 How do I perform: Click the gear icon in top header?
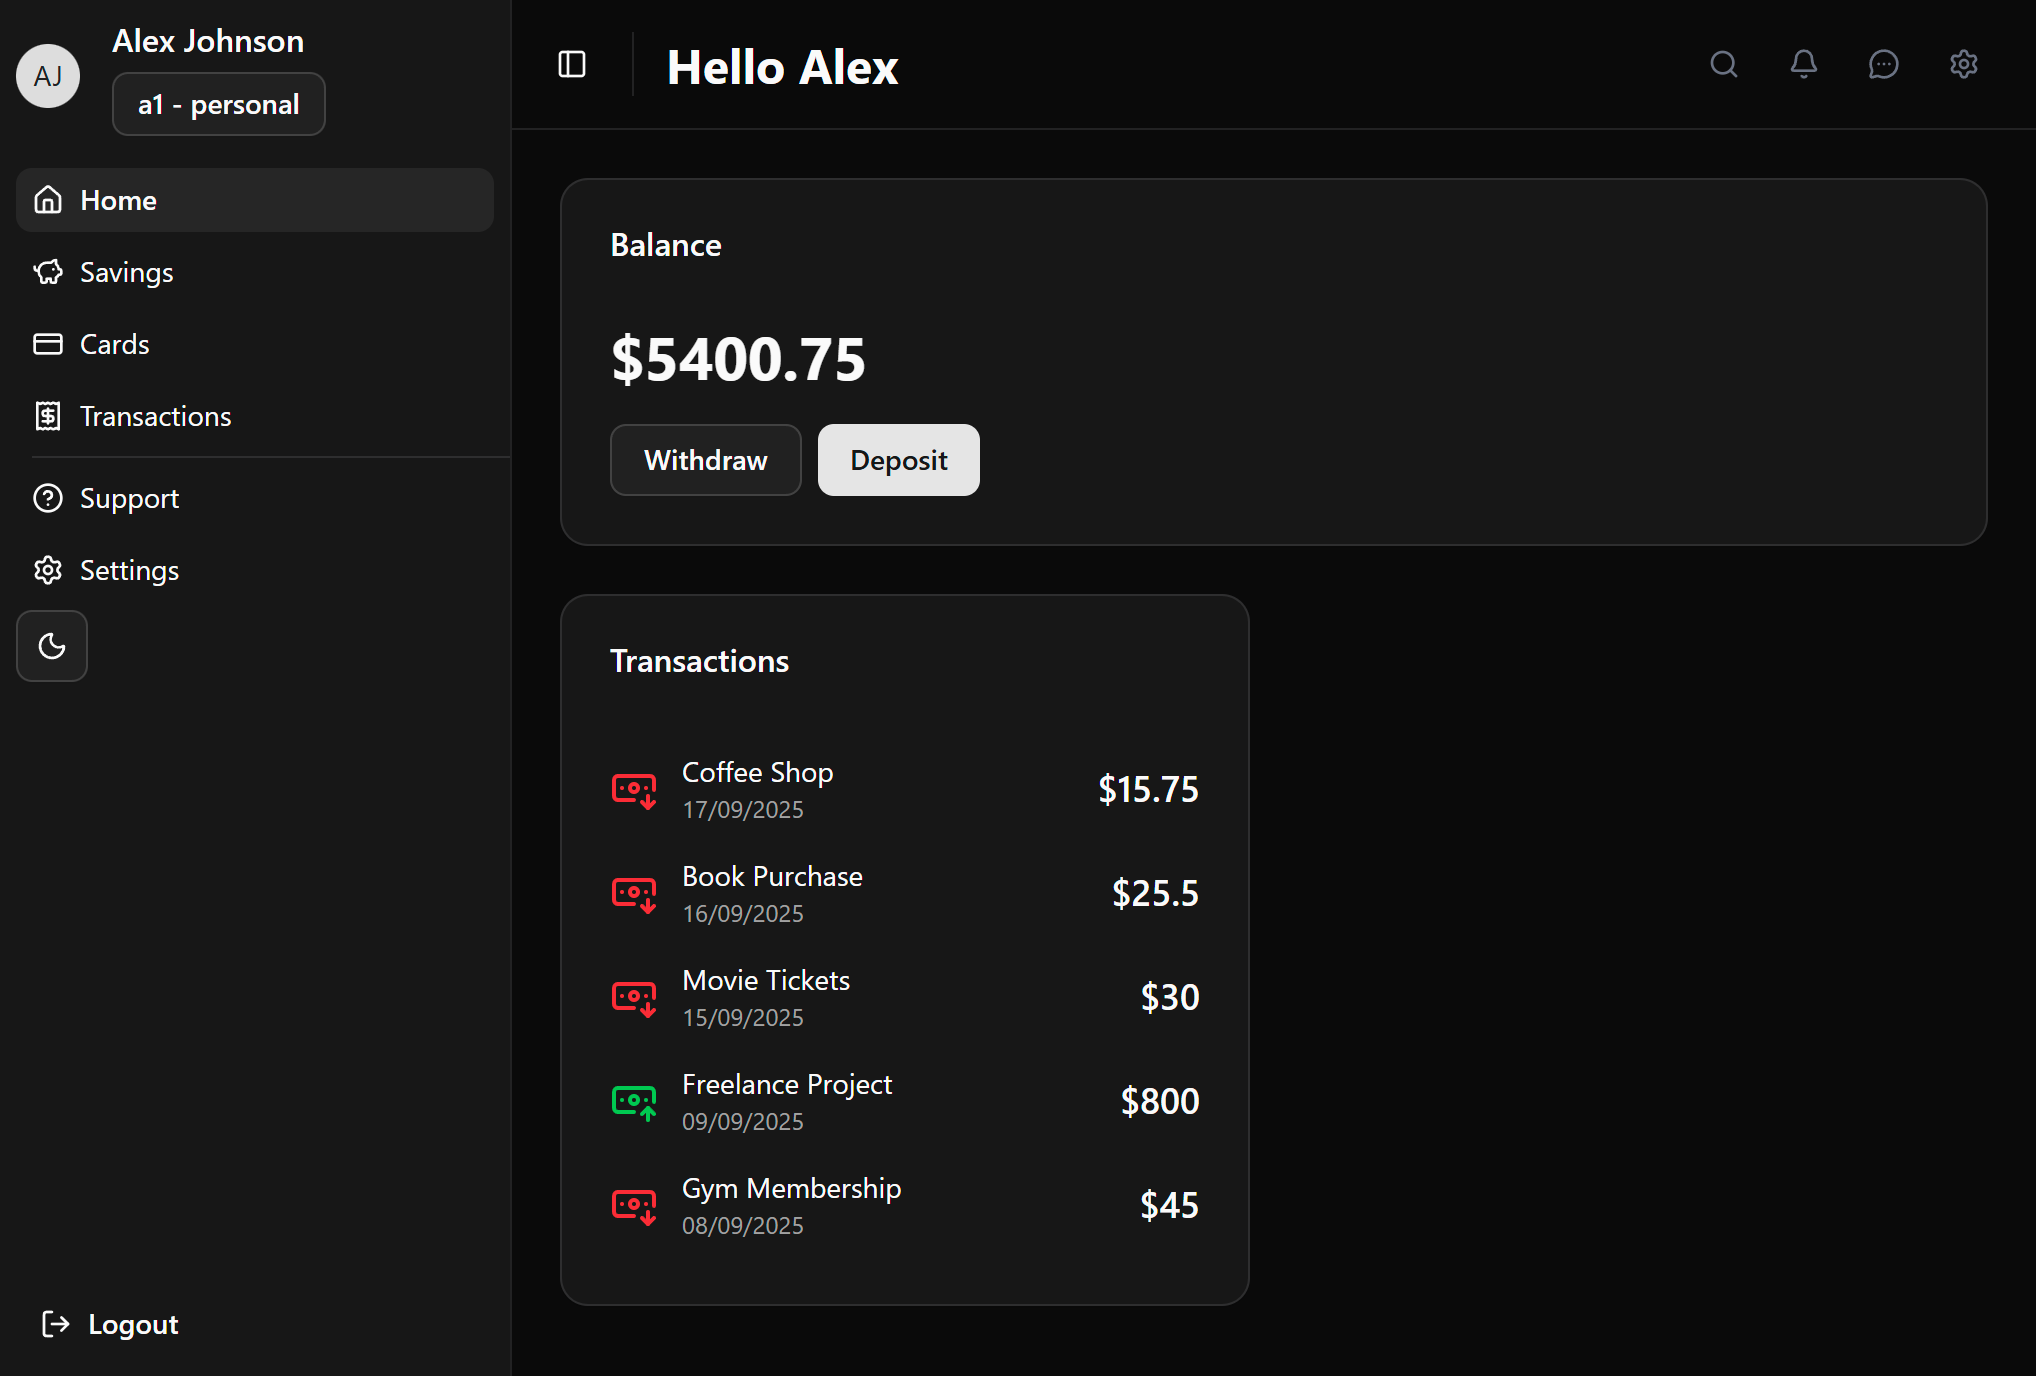[1963, 65]
